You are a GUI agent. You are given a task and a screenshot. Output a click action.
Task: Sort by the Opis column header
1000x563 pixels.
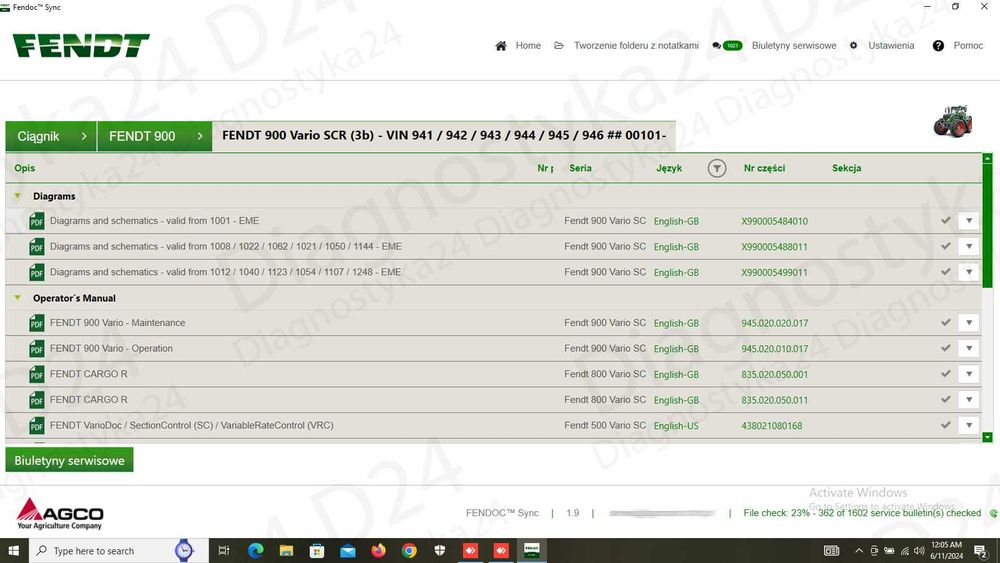[x=24, y=168]
